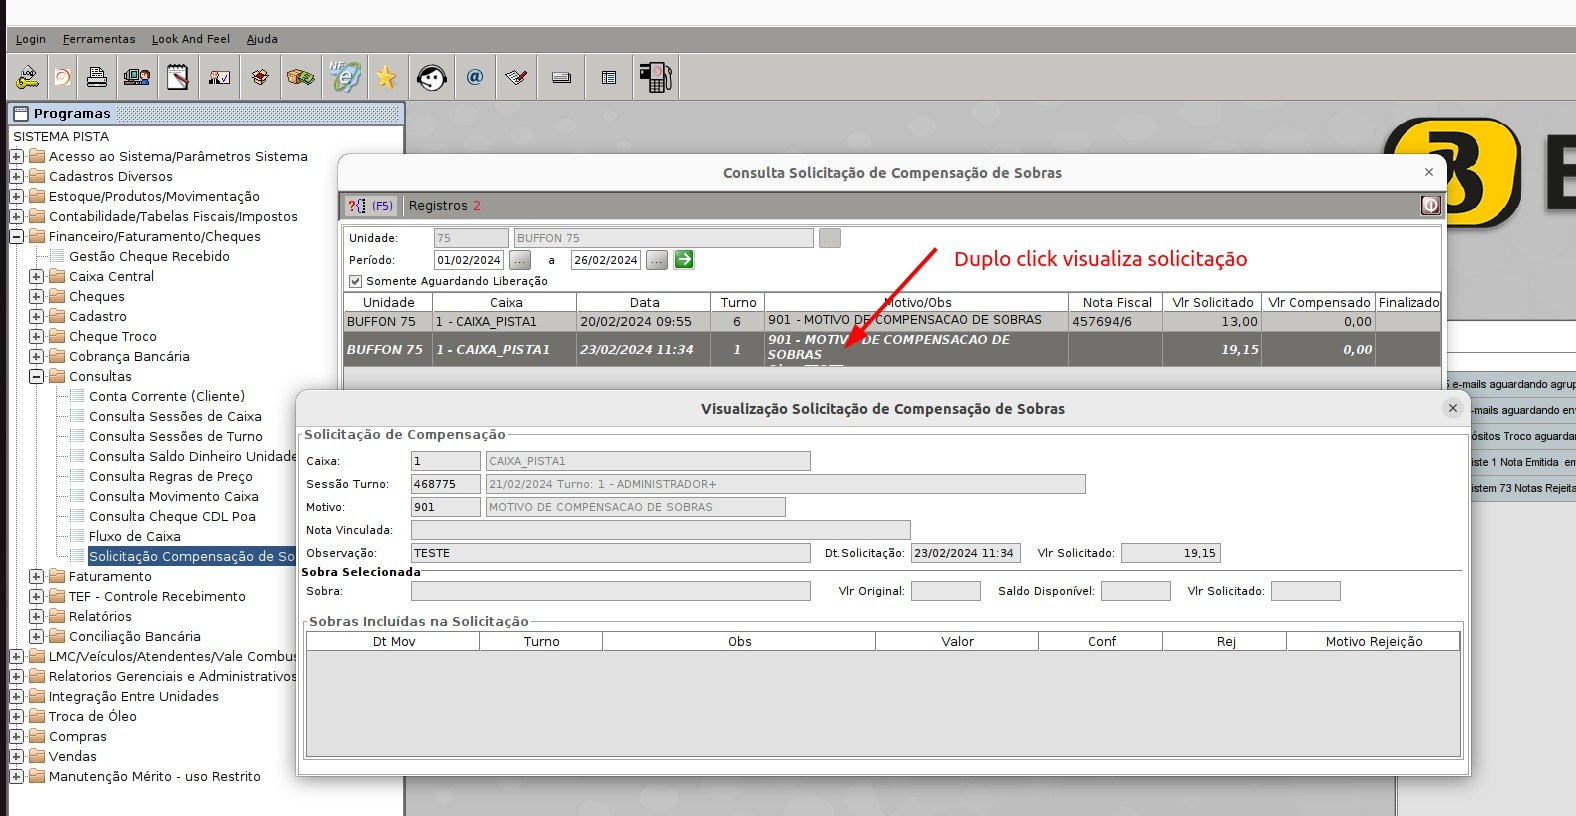Open the Look And Feel menu

coord(190,39)
